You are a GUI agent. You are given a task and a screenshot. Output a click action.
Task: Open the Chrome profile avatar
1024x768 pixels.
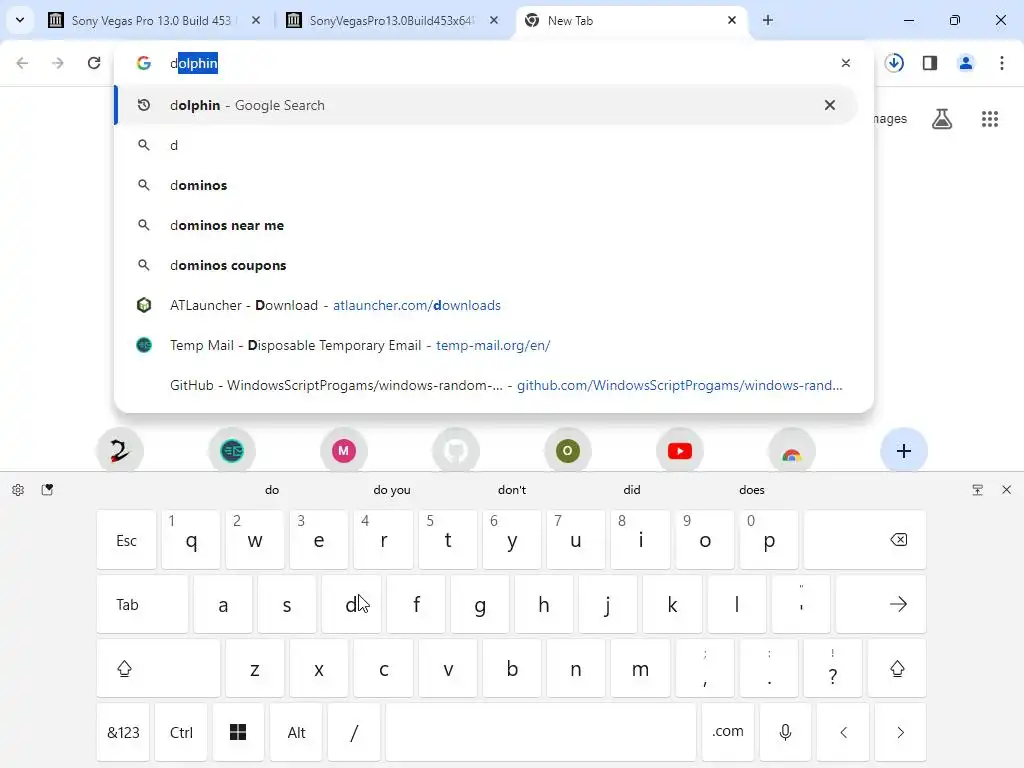966,63
